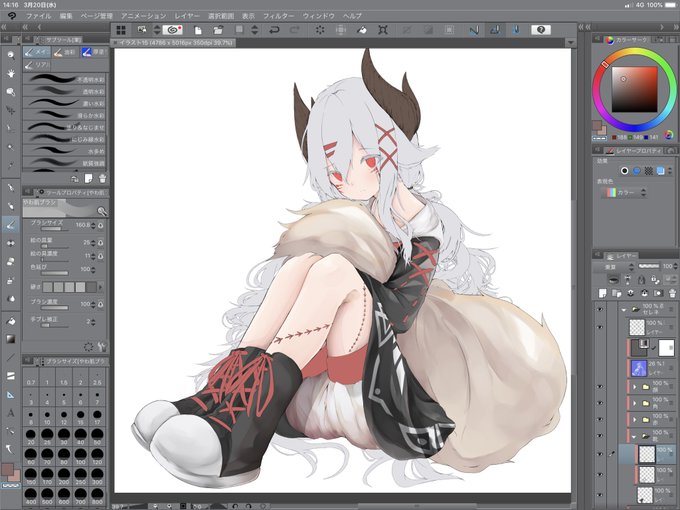Select the Fill bucket tool
The image size is (680, 510).
[11, 321]
